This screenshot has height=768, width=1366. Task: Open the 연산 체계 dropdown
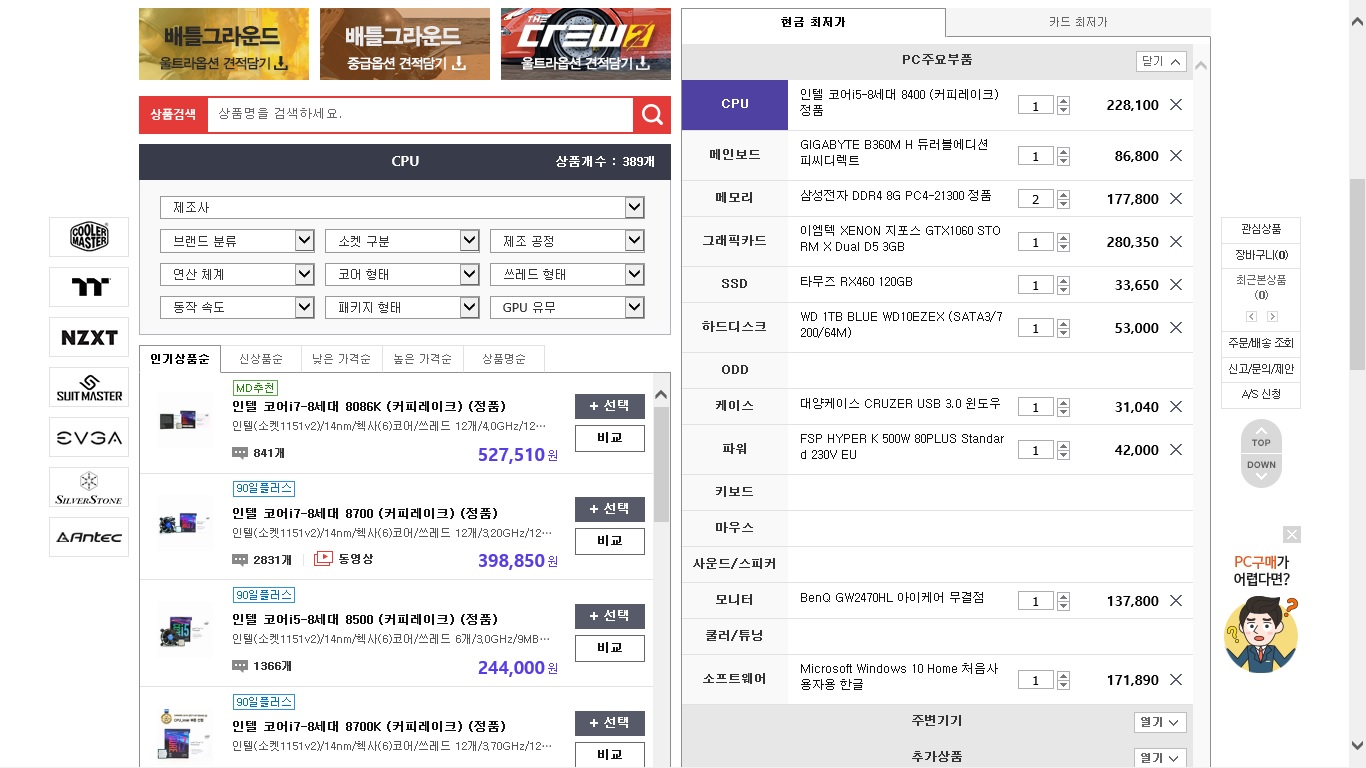pos(237,274)
